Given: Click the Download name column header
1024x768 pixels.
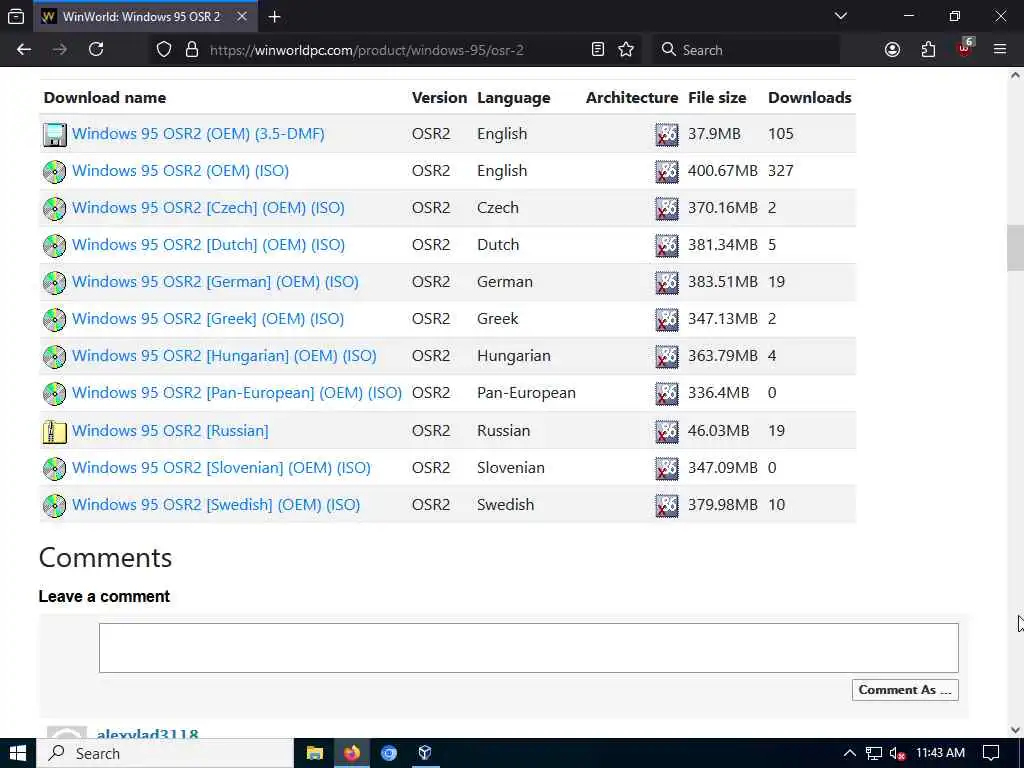Looking at the screenshot, I should click(105, 98).
